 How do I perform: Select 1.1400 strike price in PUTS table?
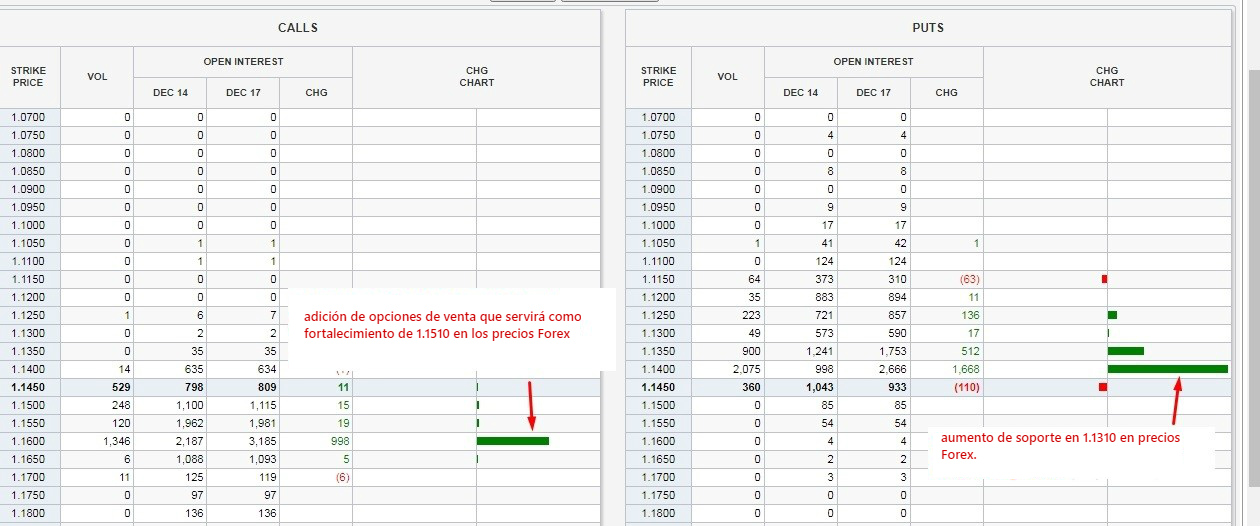[x=658, y=369]
